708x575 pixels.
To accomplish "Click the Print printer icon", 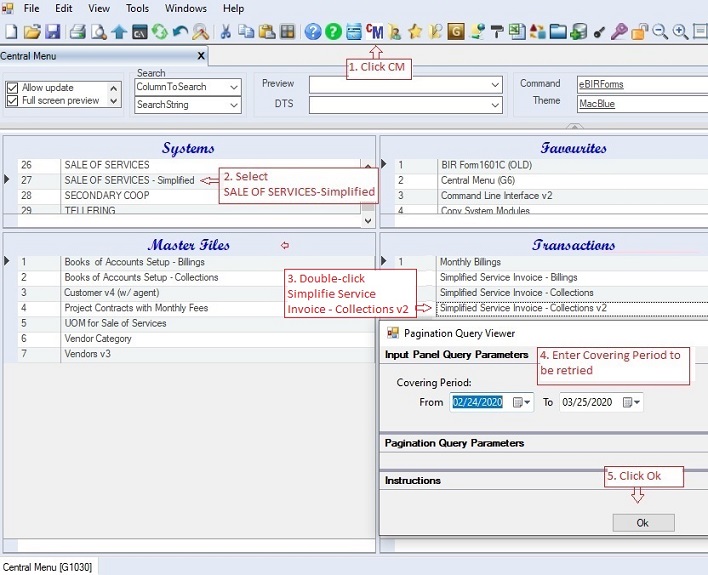I will (x=77, y=32).
